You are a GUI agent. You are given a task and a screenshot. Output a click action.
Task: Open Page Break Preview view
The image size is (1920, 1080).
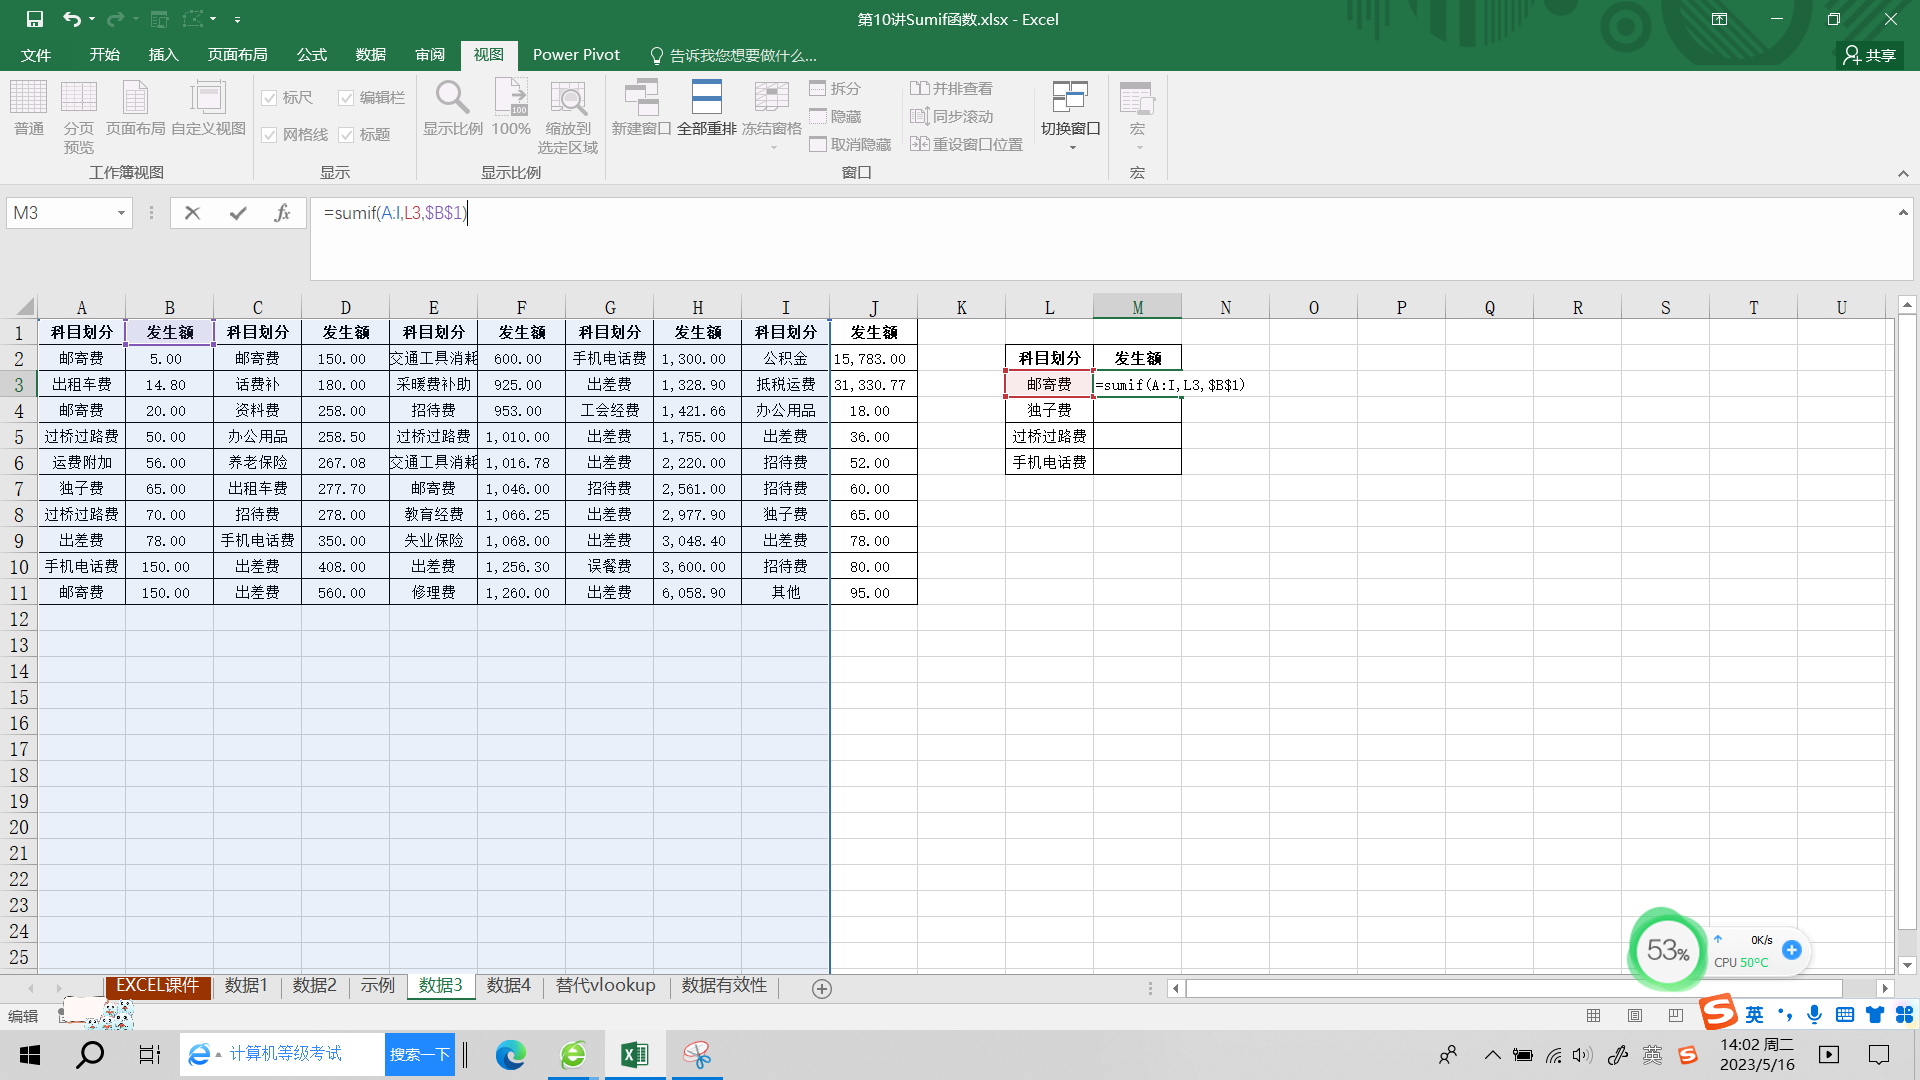coord(79,117)
